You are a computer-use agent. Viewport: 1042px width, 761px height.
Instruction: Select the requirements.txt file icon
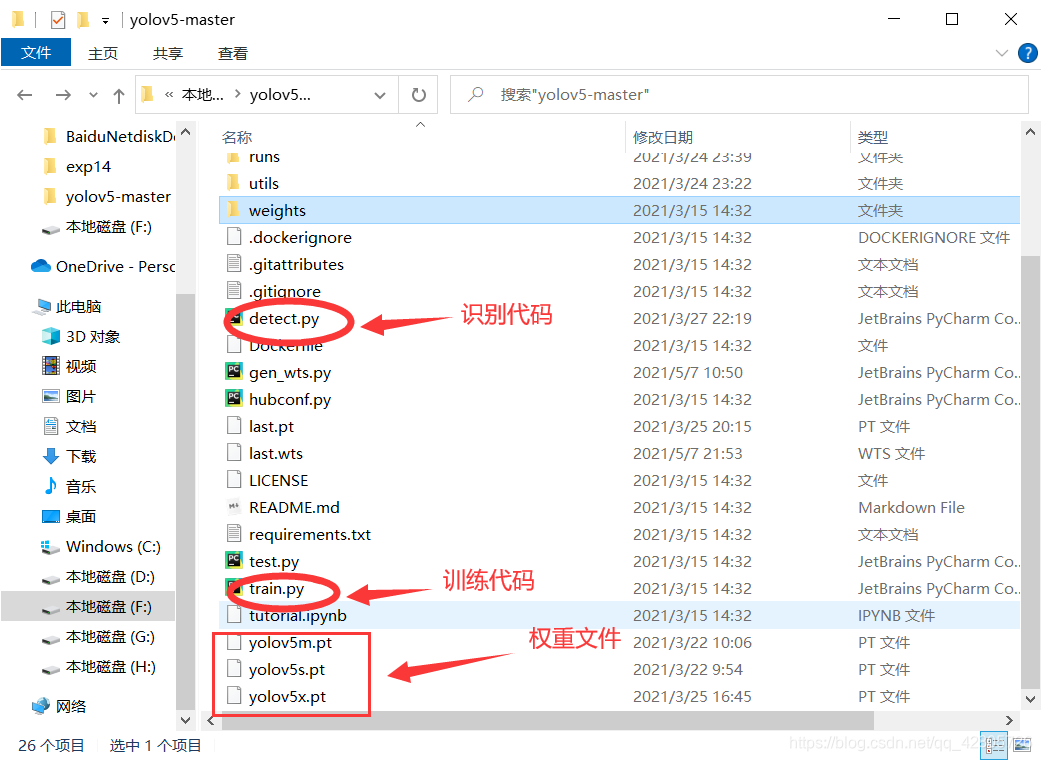click(x=234, y=534)
